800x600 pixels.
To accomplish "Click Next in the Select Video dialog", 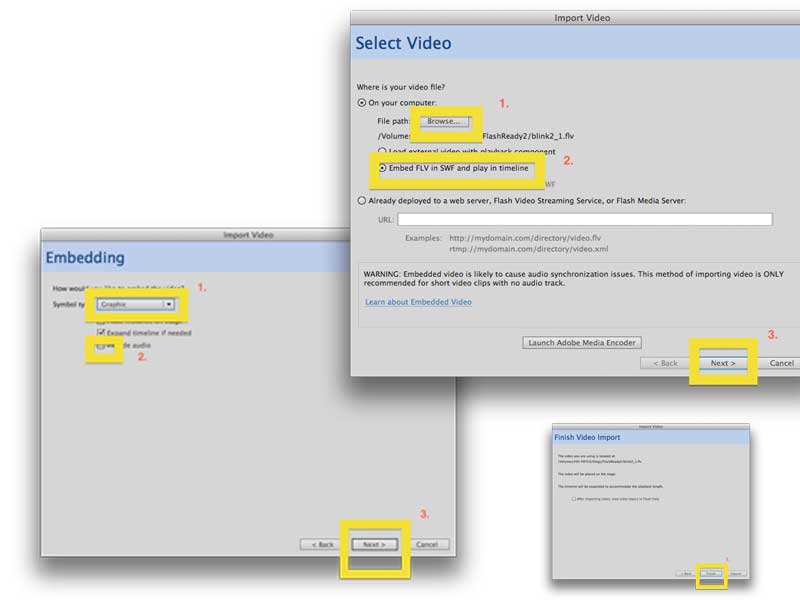I will coord(722,363).
